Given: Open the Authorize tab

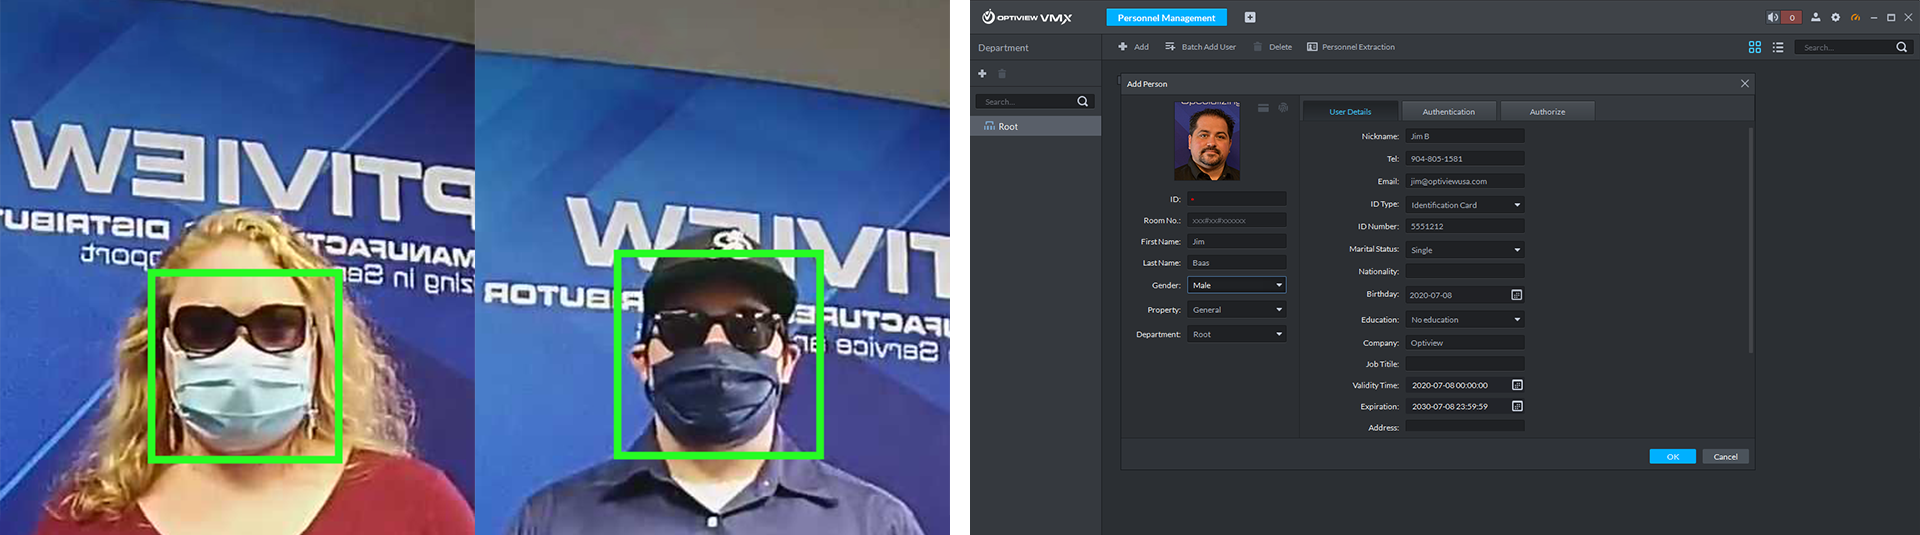Looking at the screenshot, I should pos(1547,112).
